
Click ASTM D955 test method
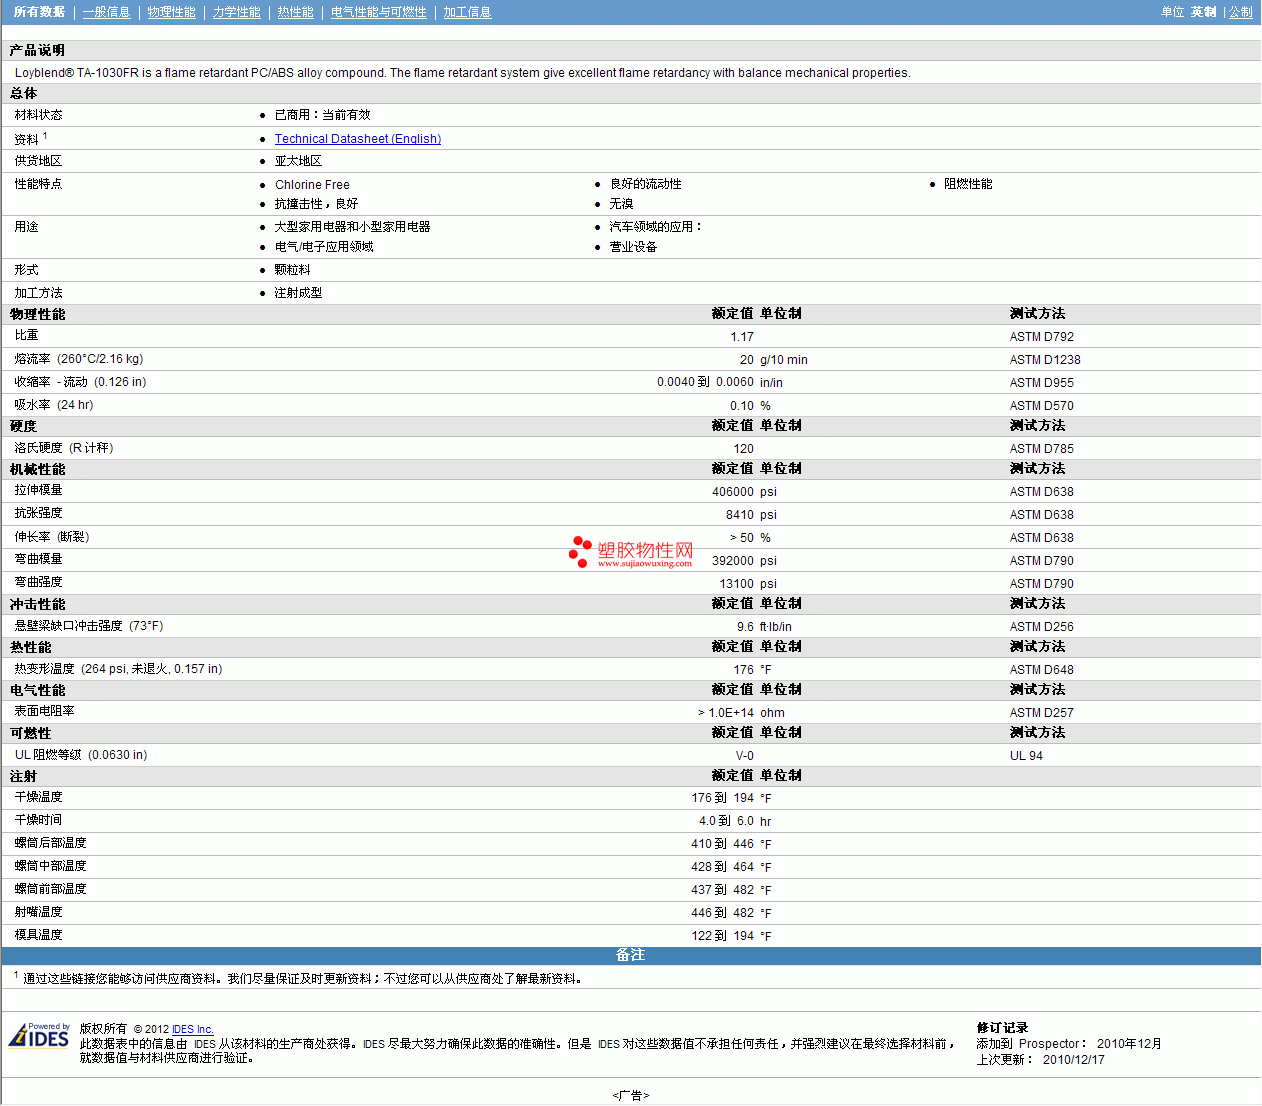(x=1041, y=383)
